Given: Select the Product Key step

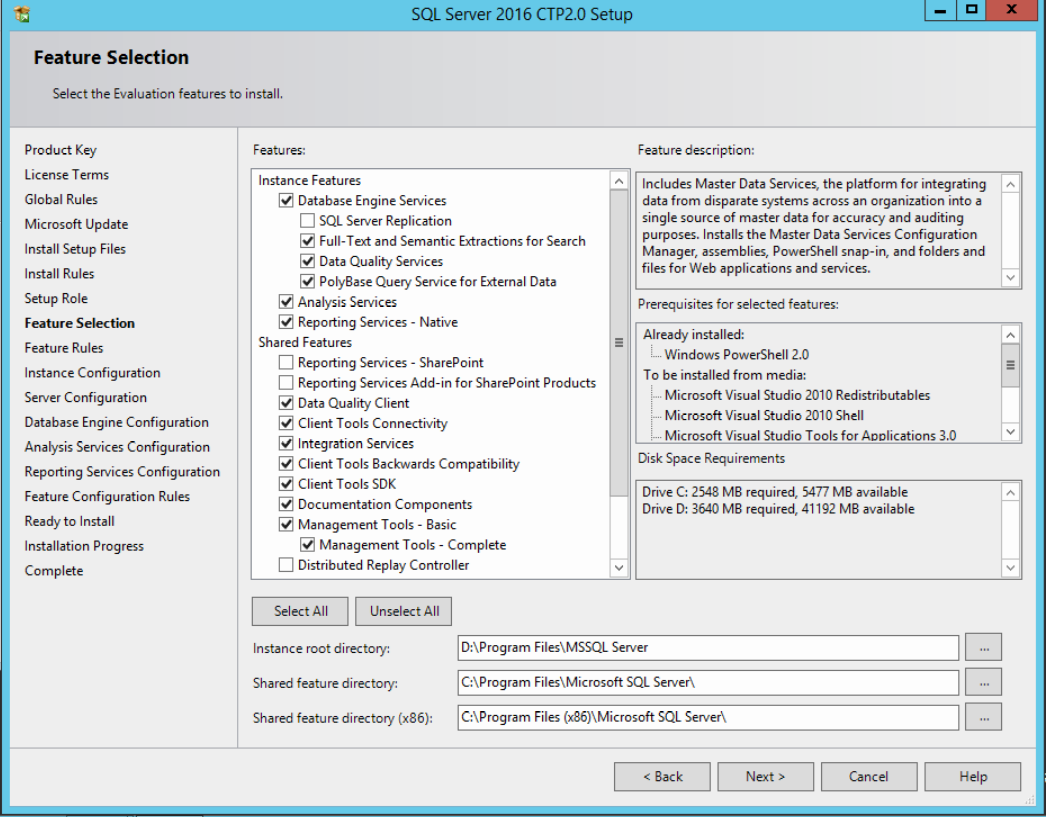Looking at the screenshot, I should pyautogui.click(x=61, y=150).
